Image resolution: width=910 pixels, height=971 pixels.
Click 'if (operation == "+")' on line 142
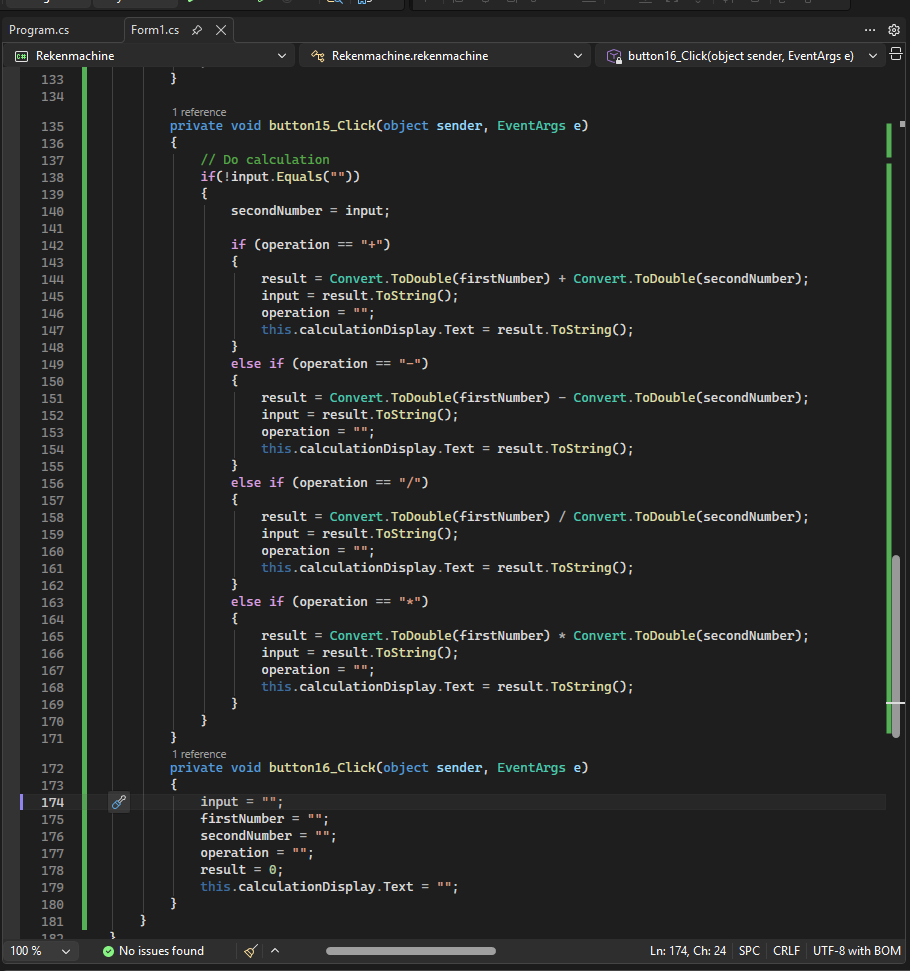point(310,245)
